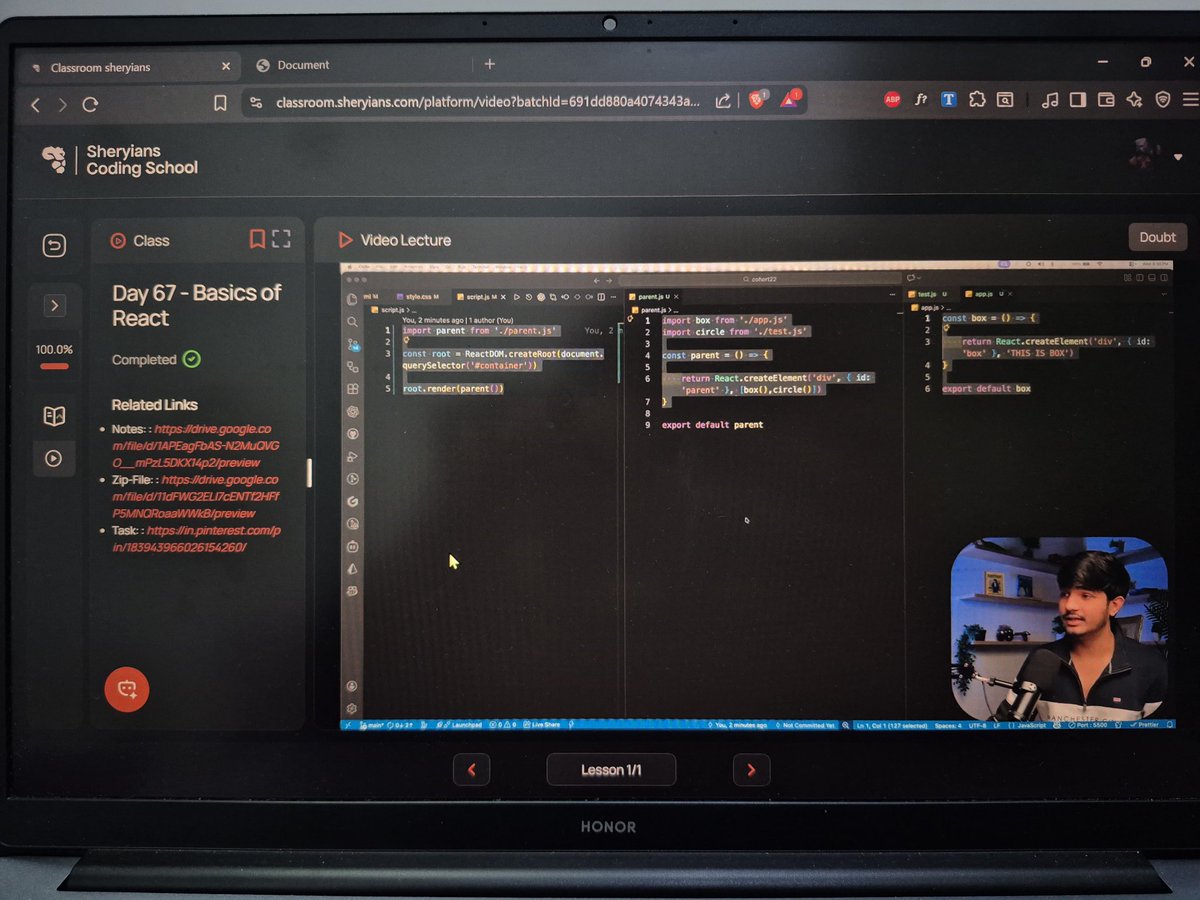Go to next lesson with right arrow
The height and width of the screenshot is (900, 1200).
coord(751,770)
